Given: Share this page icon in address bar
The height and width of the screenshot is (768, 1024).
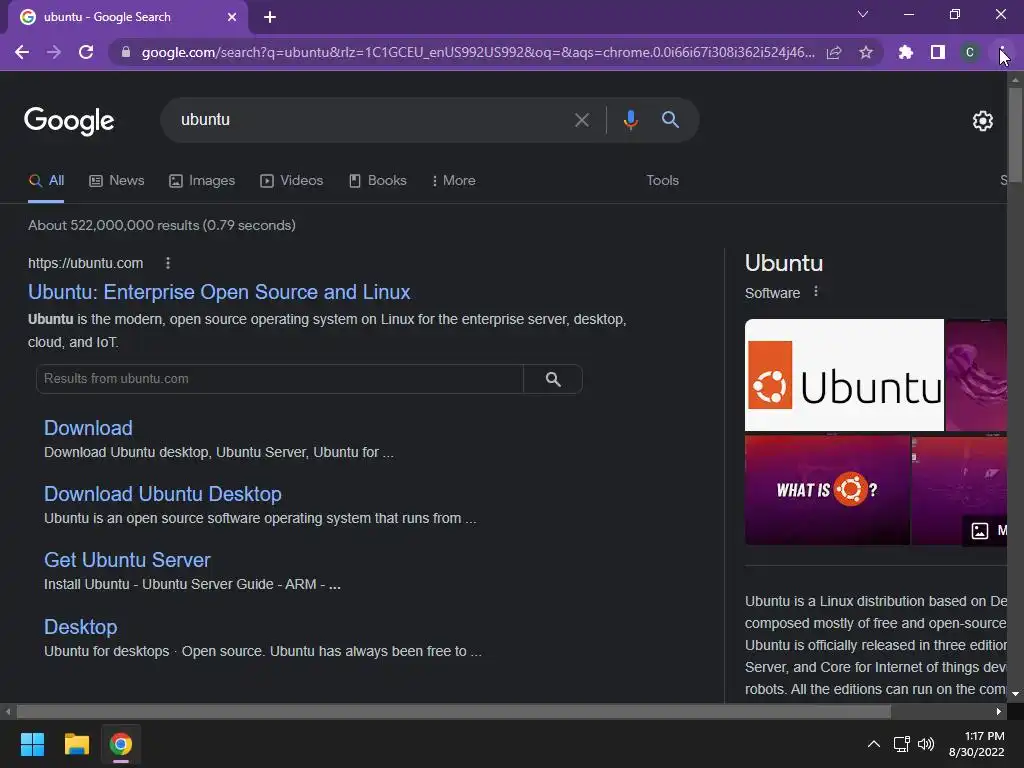Looking at the screenshot, I should 834,52.
